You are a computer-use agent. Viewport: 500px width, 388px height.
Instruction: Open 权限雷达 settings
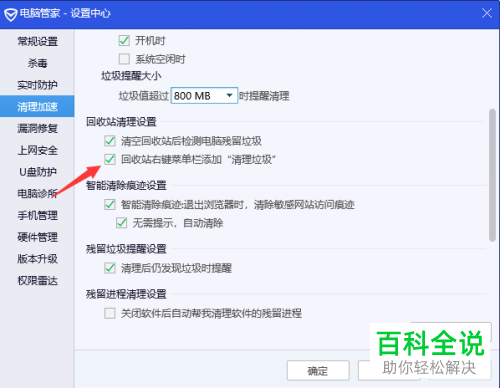37,280
